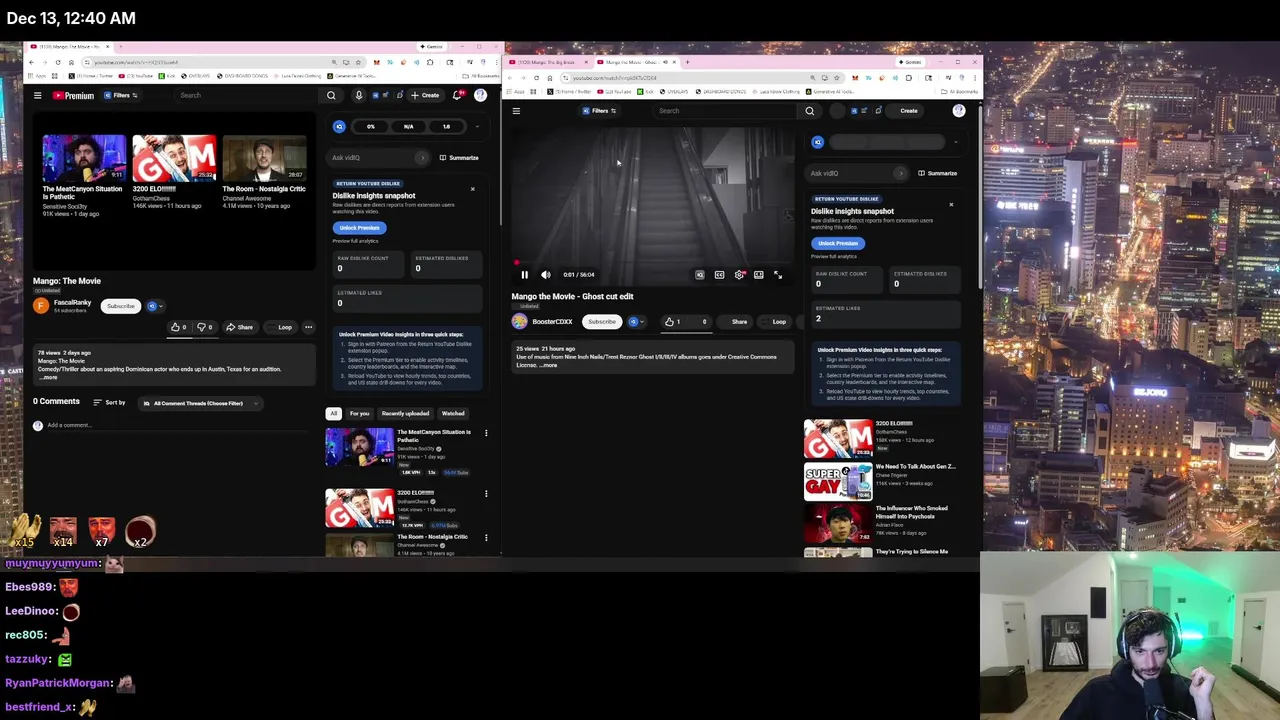
Task: Open 3200 ELO endscreen thumbnail in left player
Action: pyautogui.click(x=174, y=157)
